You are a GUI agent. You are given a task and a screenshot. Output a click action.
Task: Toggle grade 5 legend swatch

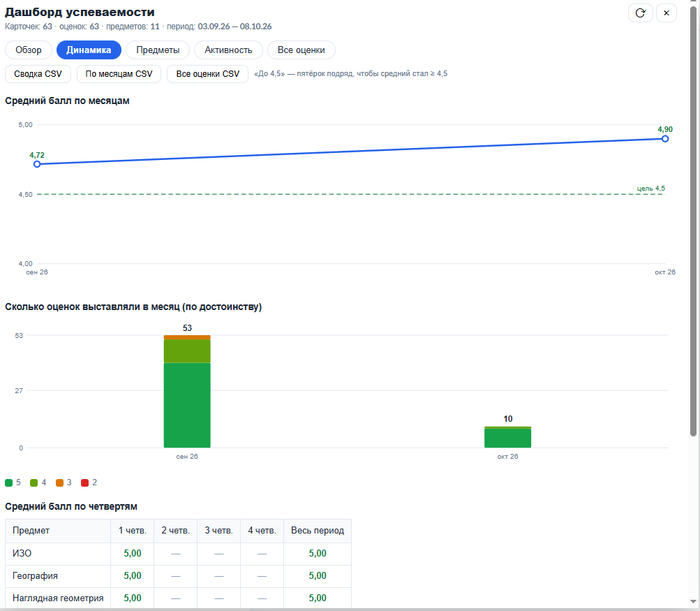8,483
